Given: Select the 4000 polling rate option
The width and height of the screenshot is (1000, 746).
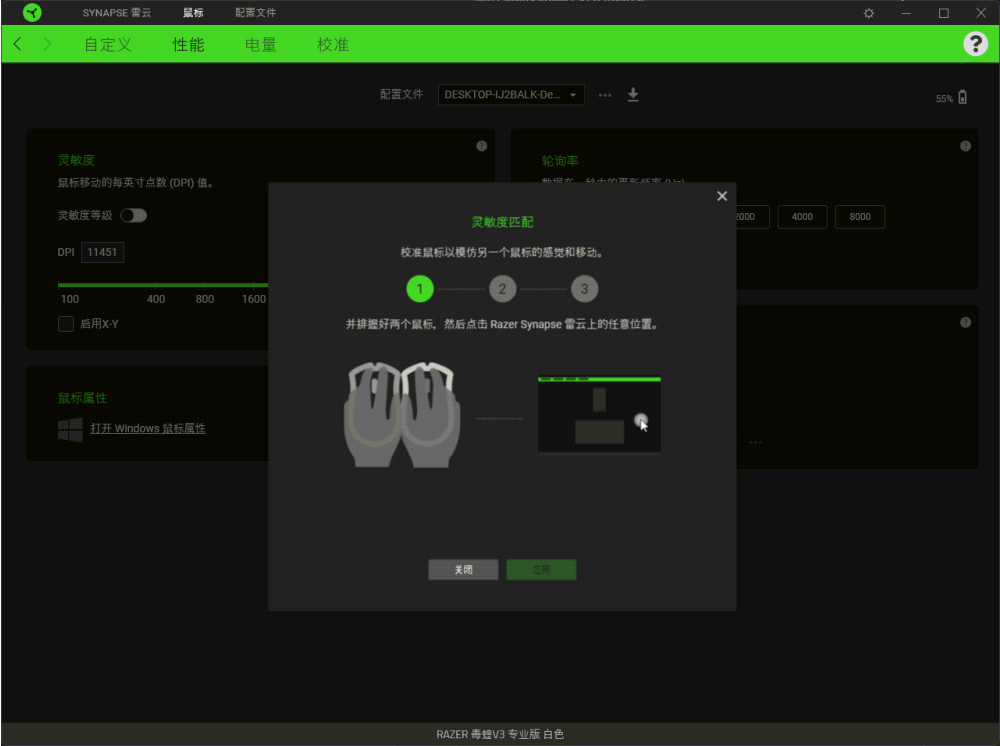Looking at the screenshot, I should pyautogui.click(x=801, y=217).
